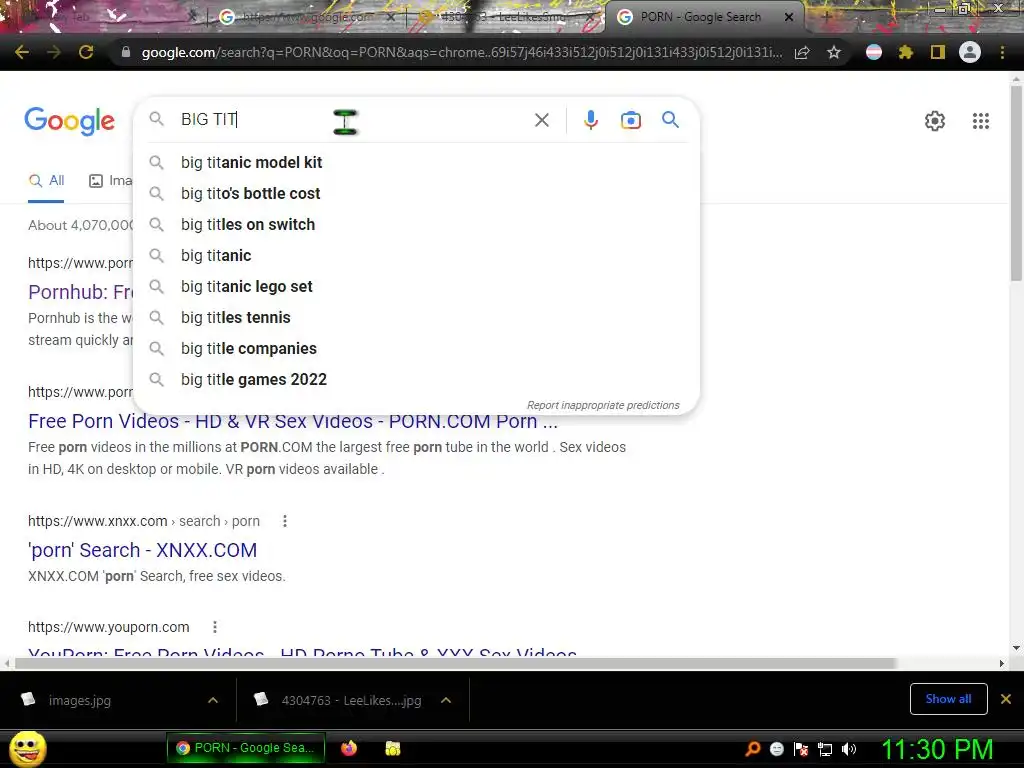
Task: Close the downloads bar
Action: 1006,699
